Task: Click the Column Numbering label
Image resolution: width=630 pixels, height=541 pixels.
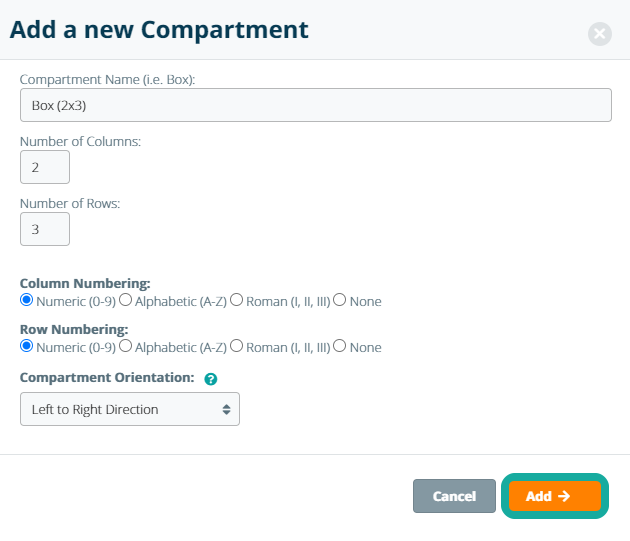Action: point(85,283)
